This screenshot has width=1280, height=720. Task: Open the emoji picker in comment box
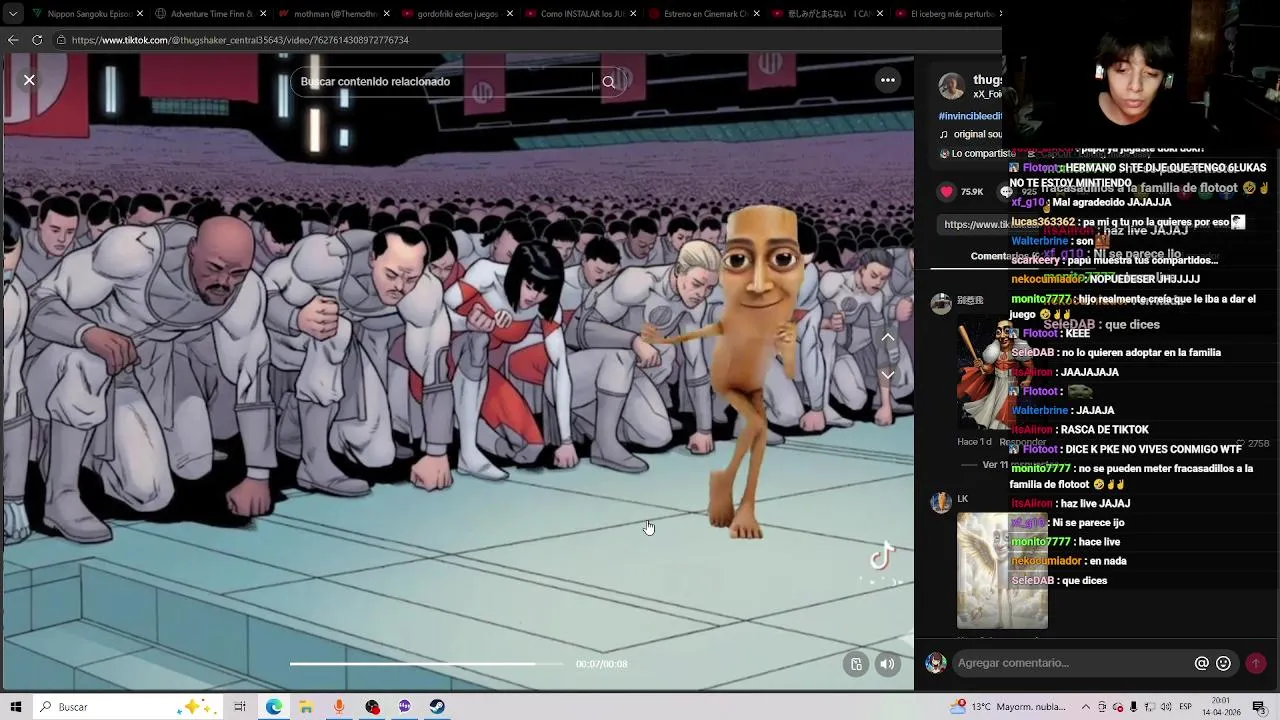tap(1223, 663)
